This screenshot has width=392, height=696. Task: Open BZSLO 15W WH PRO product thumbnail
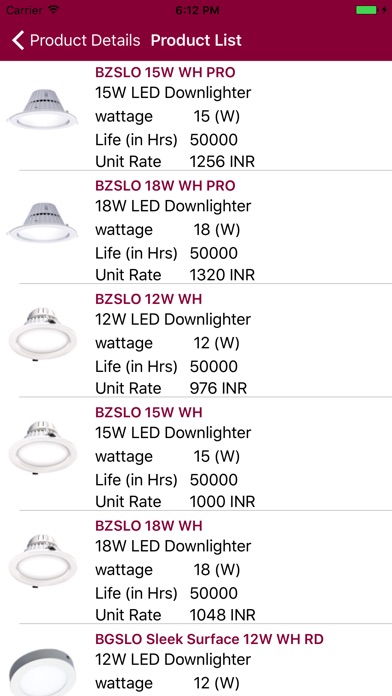tap(43, 109)
